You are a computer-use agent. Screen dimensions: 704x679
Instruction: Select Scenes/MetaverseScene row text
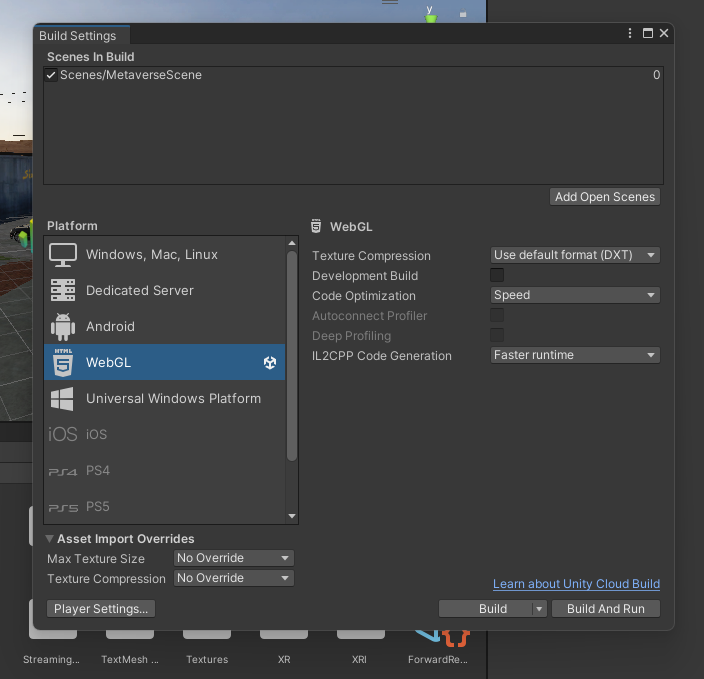[x=131, y=75]
